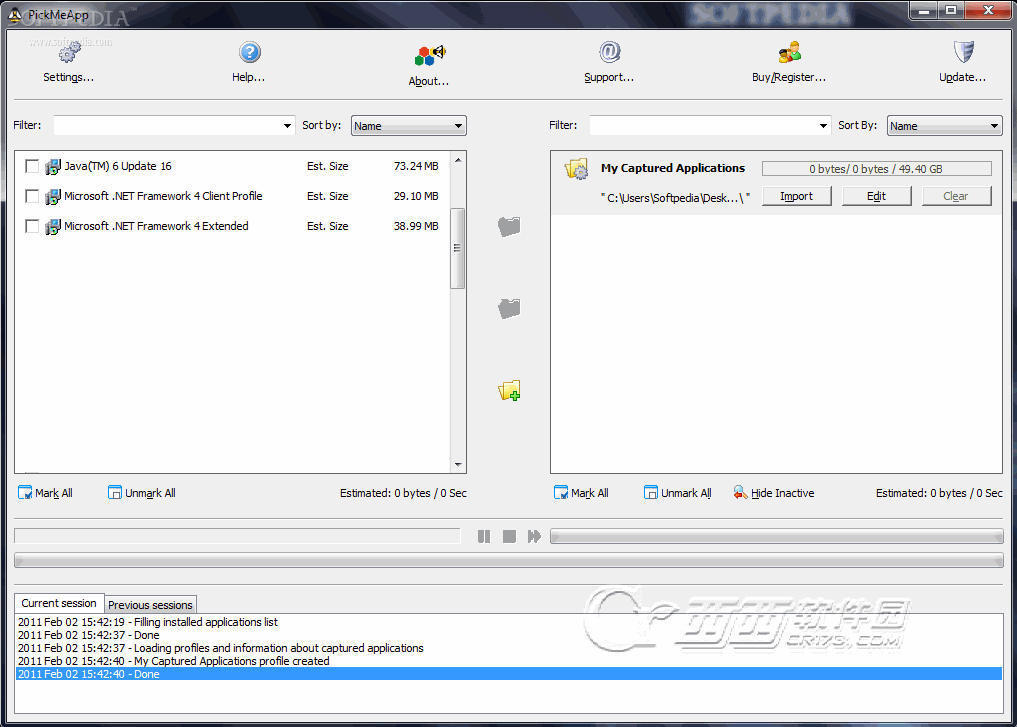
Task: Select the highlighted 15:42:40 - Done log line
Action: (508, 674)
